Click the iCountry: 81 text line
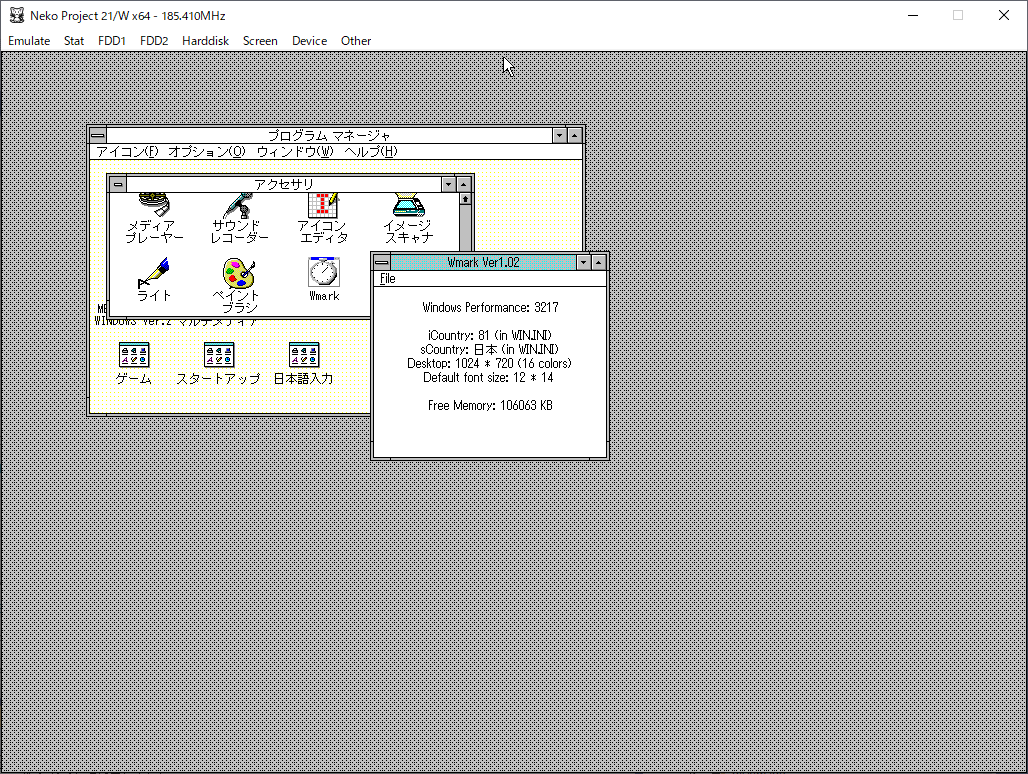The height and width of the screenshot is (774, 1028). tap(490, 336)
